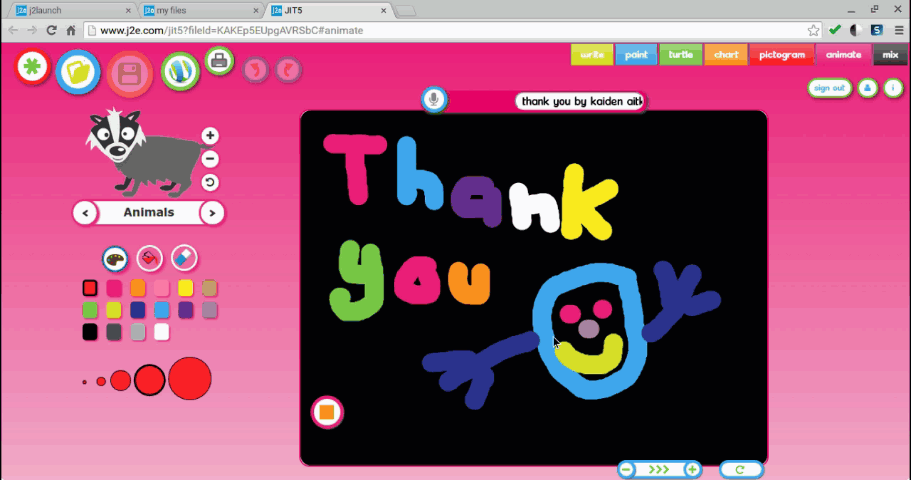The width and height of the screenshot is (911, 480).
Task: Click the file name text field
Action: (580, 102)
